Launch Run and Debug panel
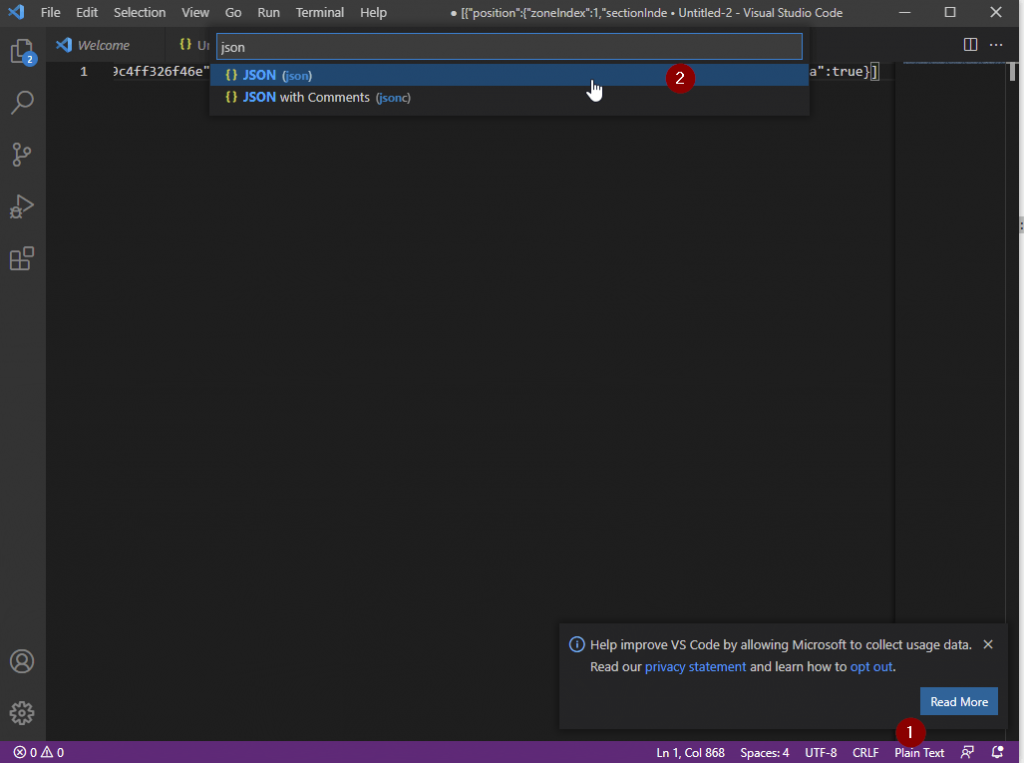 coord(22,206)
